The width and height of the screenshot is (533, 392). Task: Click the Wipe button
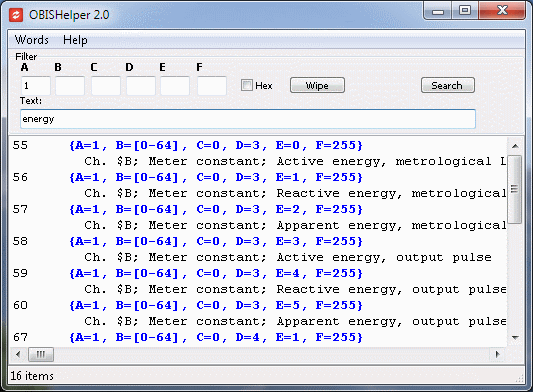tap(317, 85)
